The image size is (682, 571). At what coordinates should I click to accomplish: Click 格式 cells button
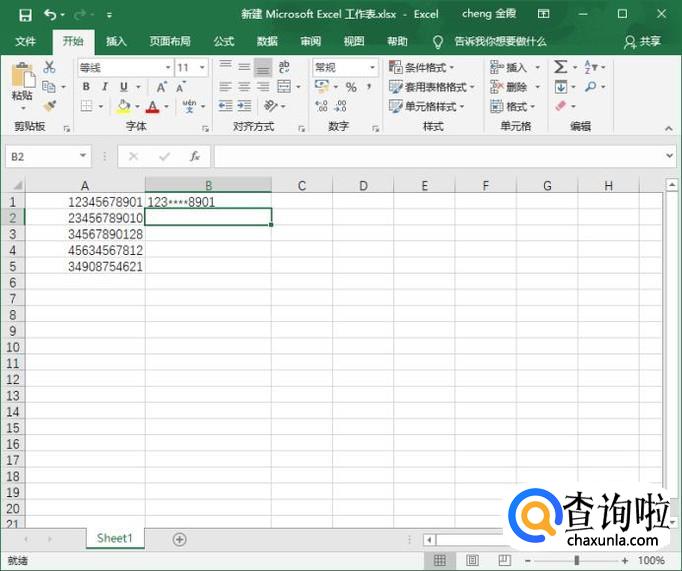[512, 106]
